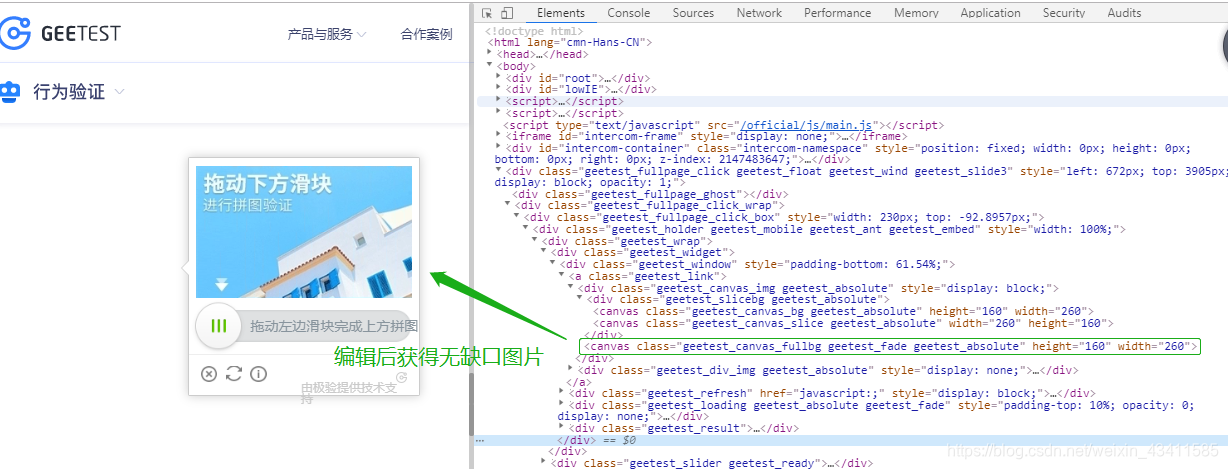1228x469 pixels.
Task: Open the 合作案例 navigation item
Action: [426, 34]
